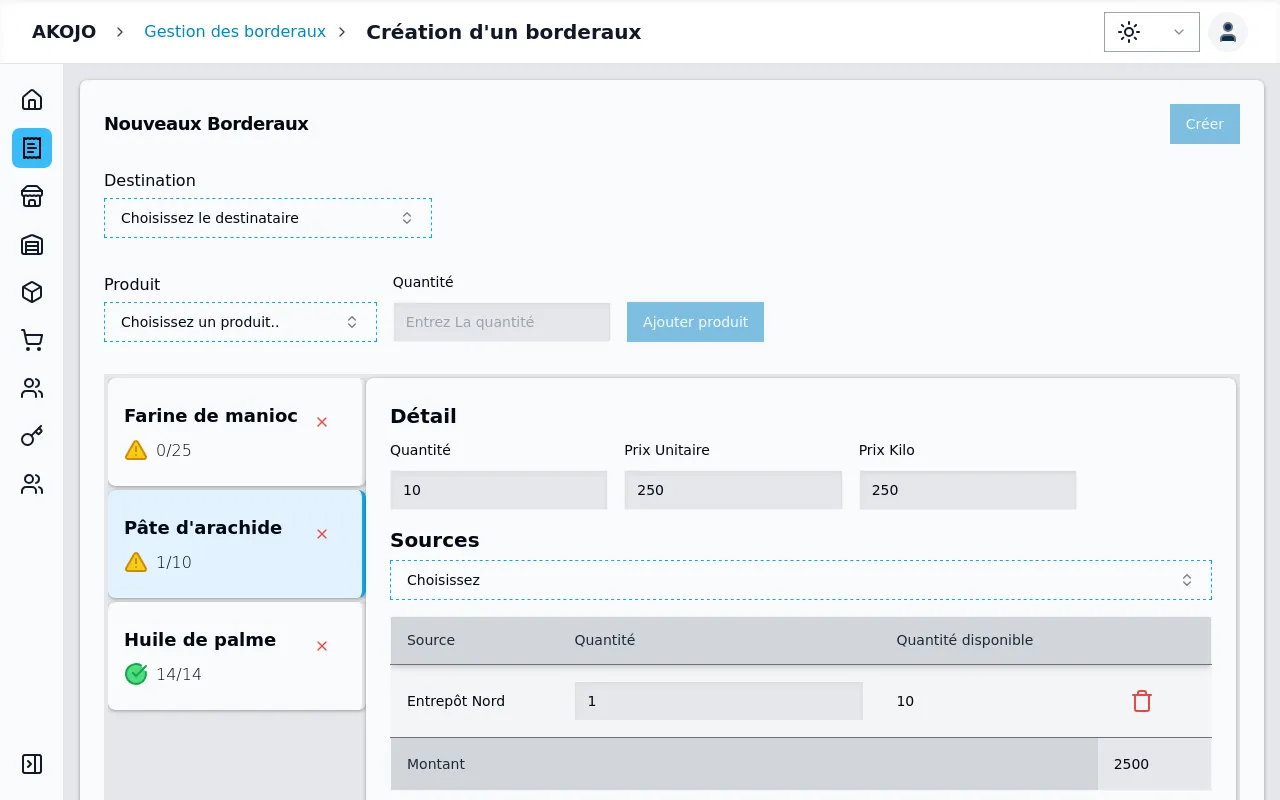Viewport: 1280px width, 800px height.
Task: Select the product box icon in sidebar
Action: (32, 292)
